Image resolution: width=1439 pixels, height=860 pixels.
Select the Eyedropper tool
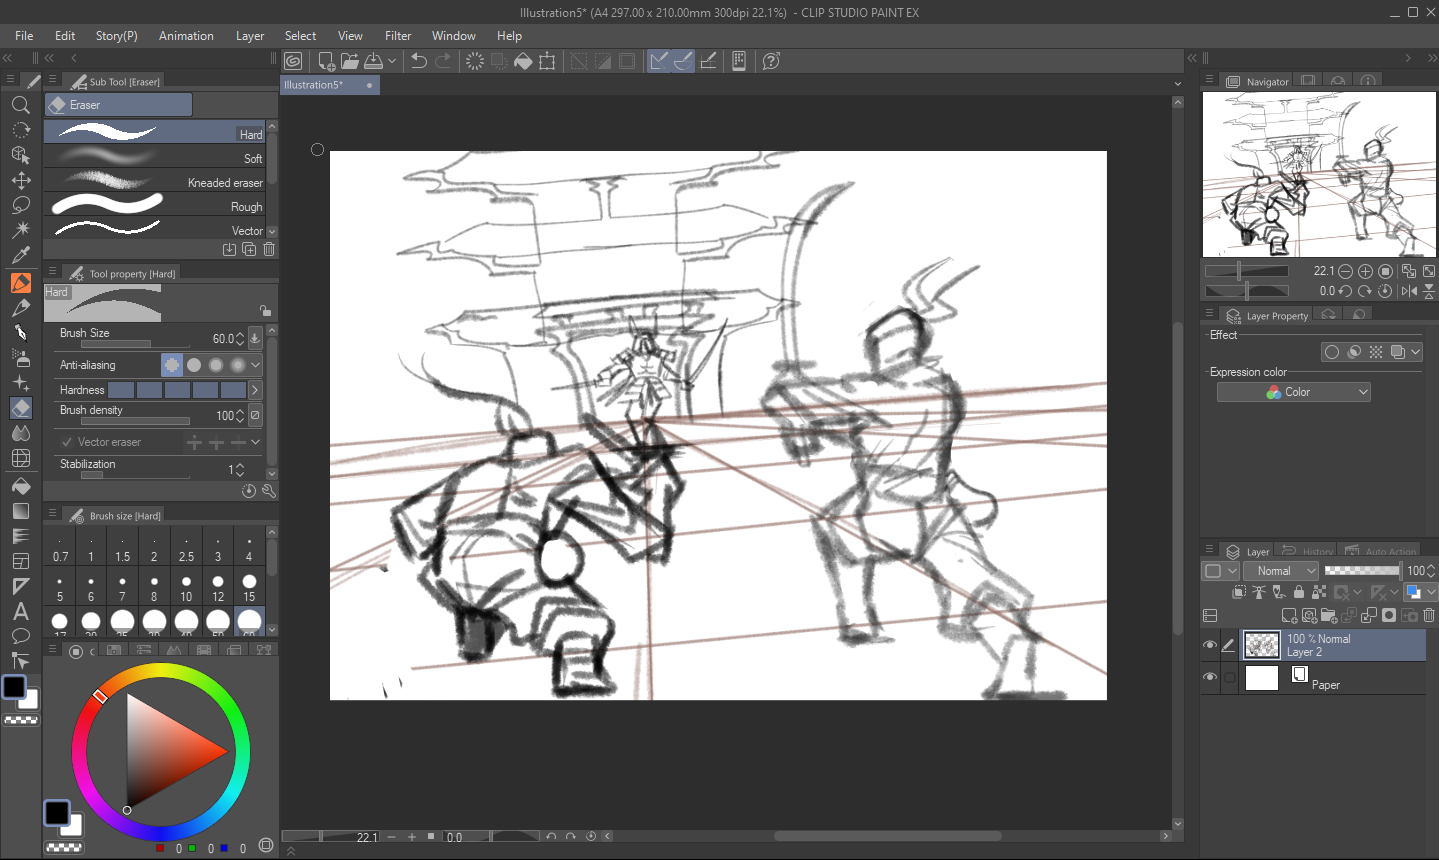pyautogui.click(x=20, y=255)
